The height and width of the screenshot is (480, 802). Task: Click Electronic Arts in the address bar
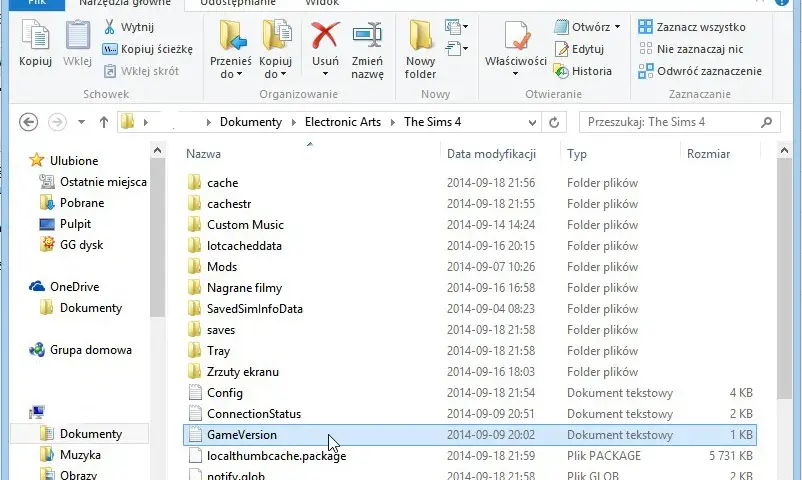[343, 122]
